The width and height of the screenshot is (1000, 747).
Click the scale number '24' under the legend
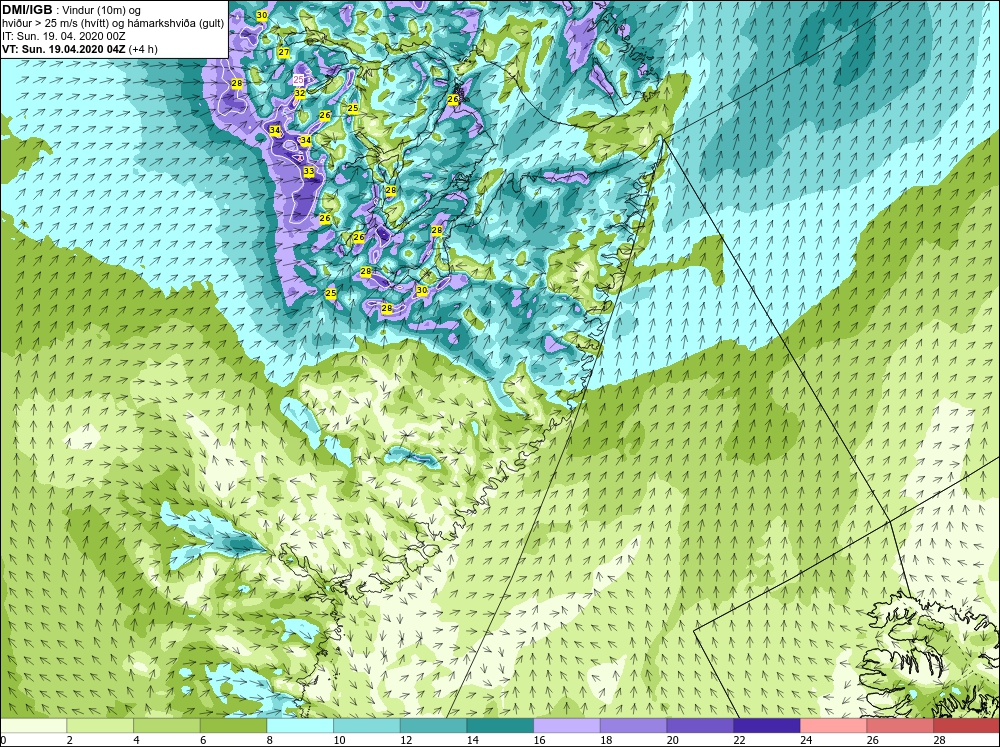(x=805, y=740)
